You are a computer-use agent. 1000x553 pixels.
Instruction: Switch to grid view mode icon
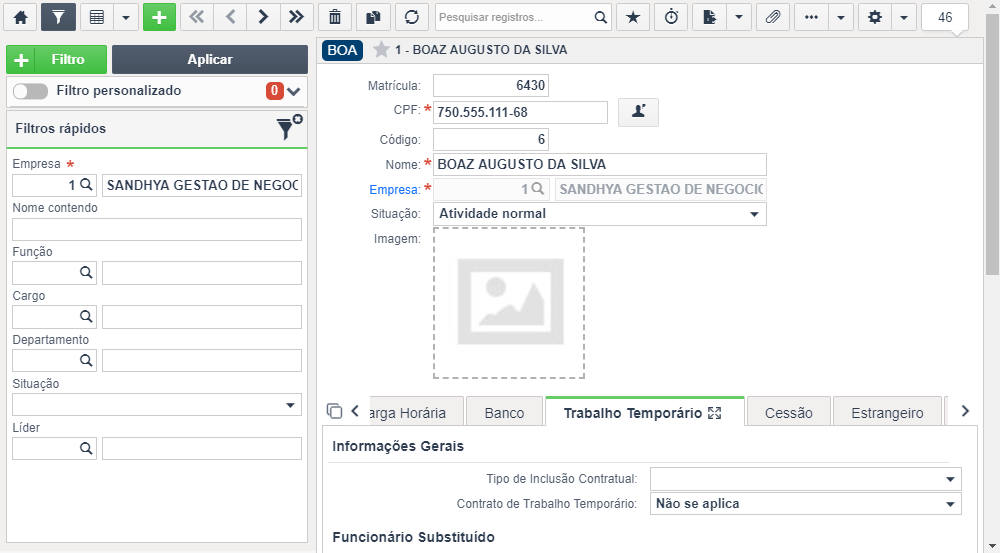click(97, 17)
